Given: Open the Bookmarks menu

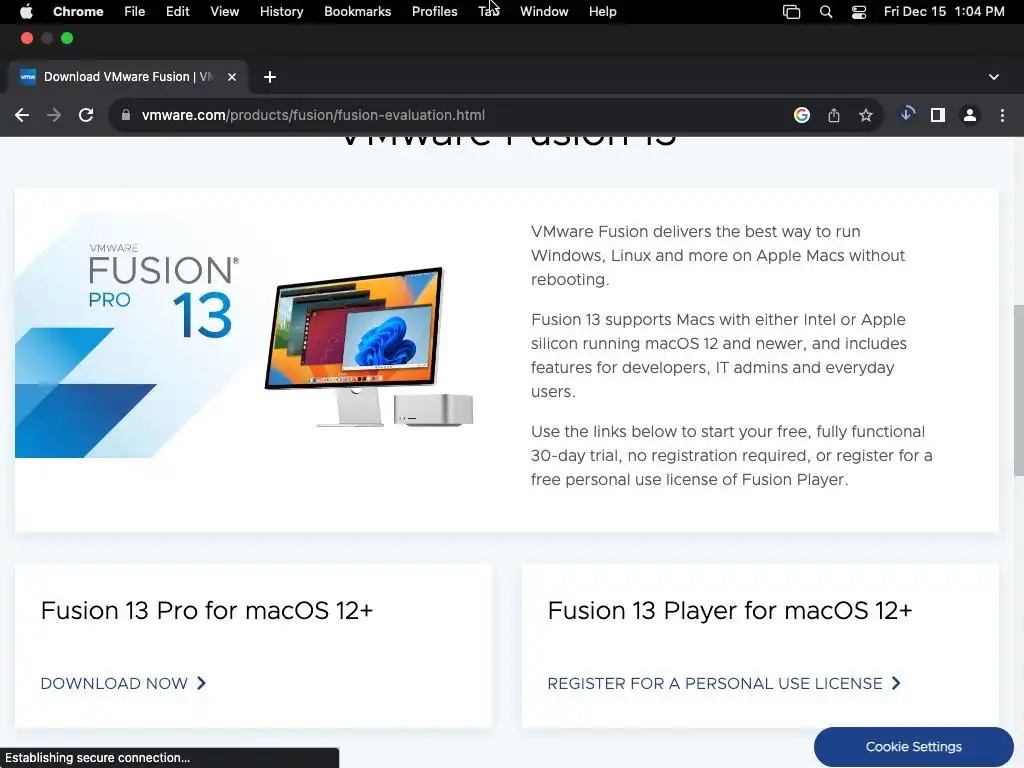Looking at the screenshot, I should [x=357, y=11].
